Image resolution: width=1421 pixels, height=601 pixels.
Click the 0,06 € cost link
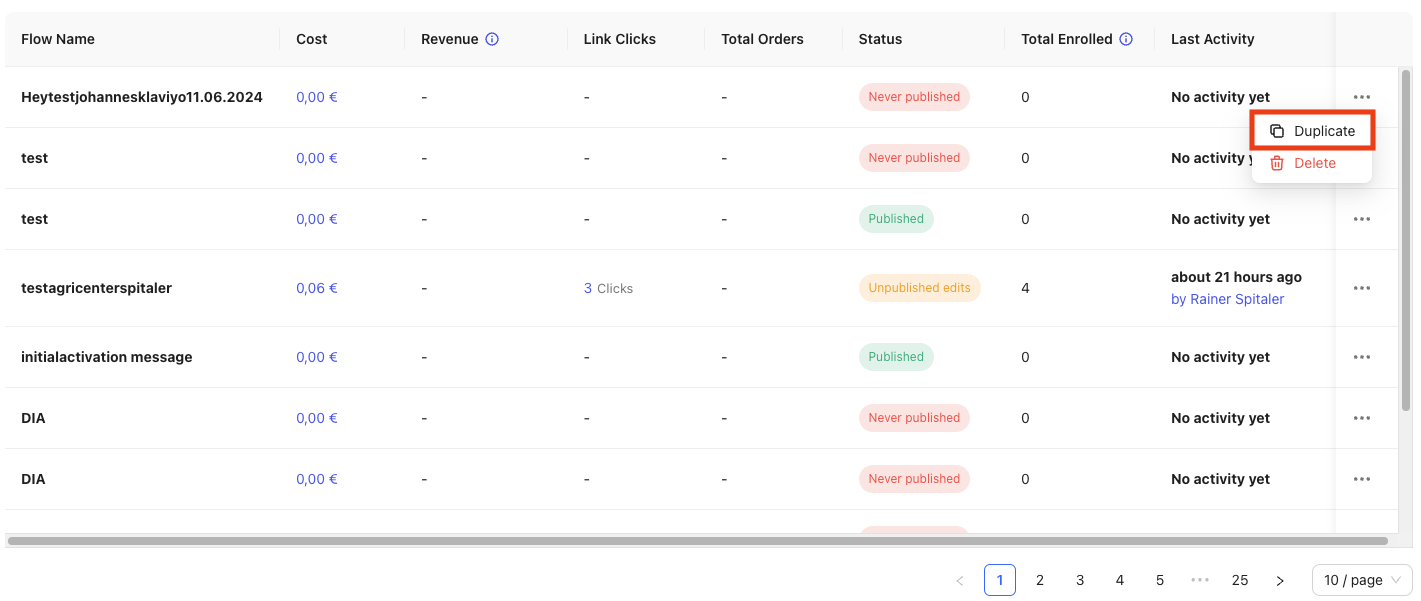(x=316, y=288)
